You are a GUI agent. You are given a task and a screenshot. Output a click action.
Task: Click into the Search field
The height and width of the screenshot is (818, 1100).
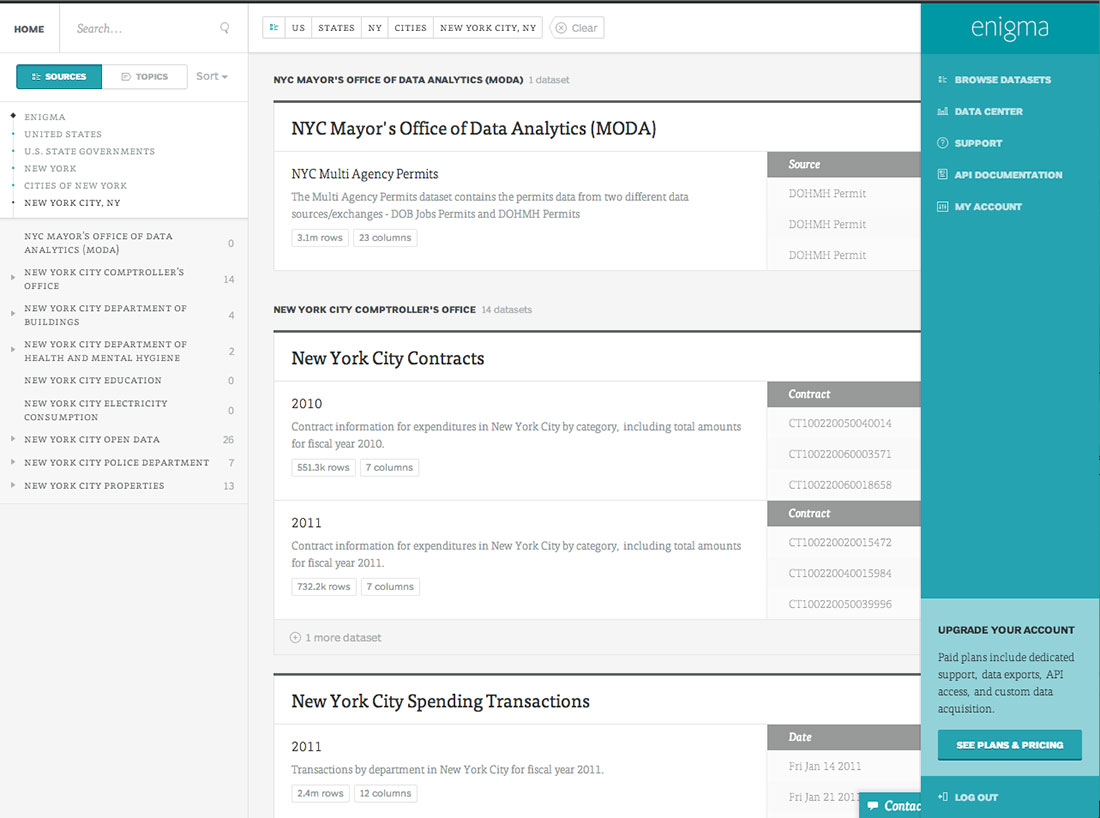[x=140, y=29]
